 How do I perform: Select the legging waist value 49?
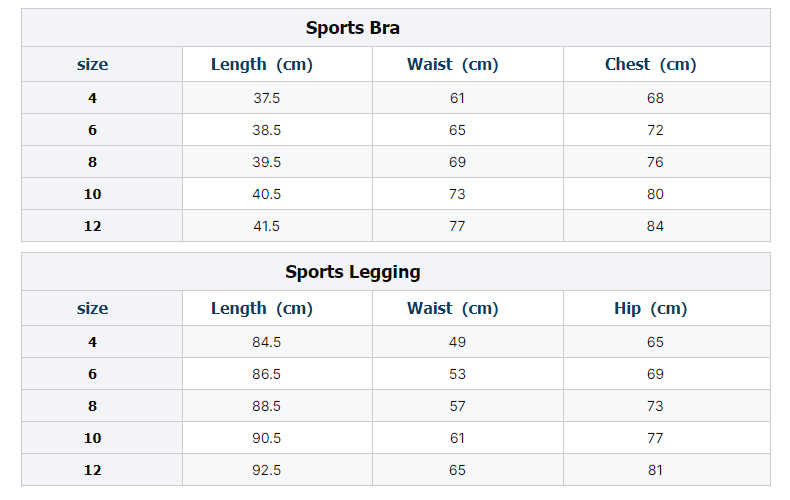(457, 342)
